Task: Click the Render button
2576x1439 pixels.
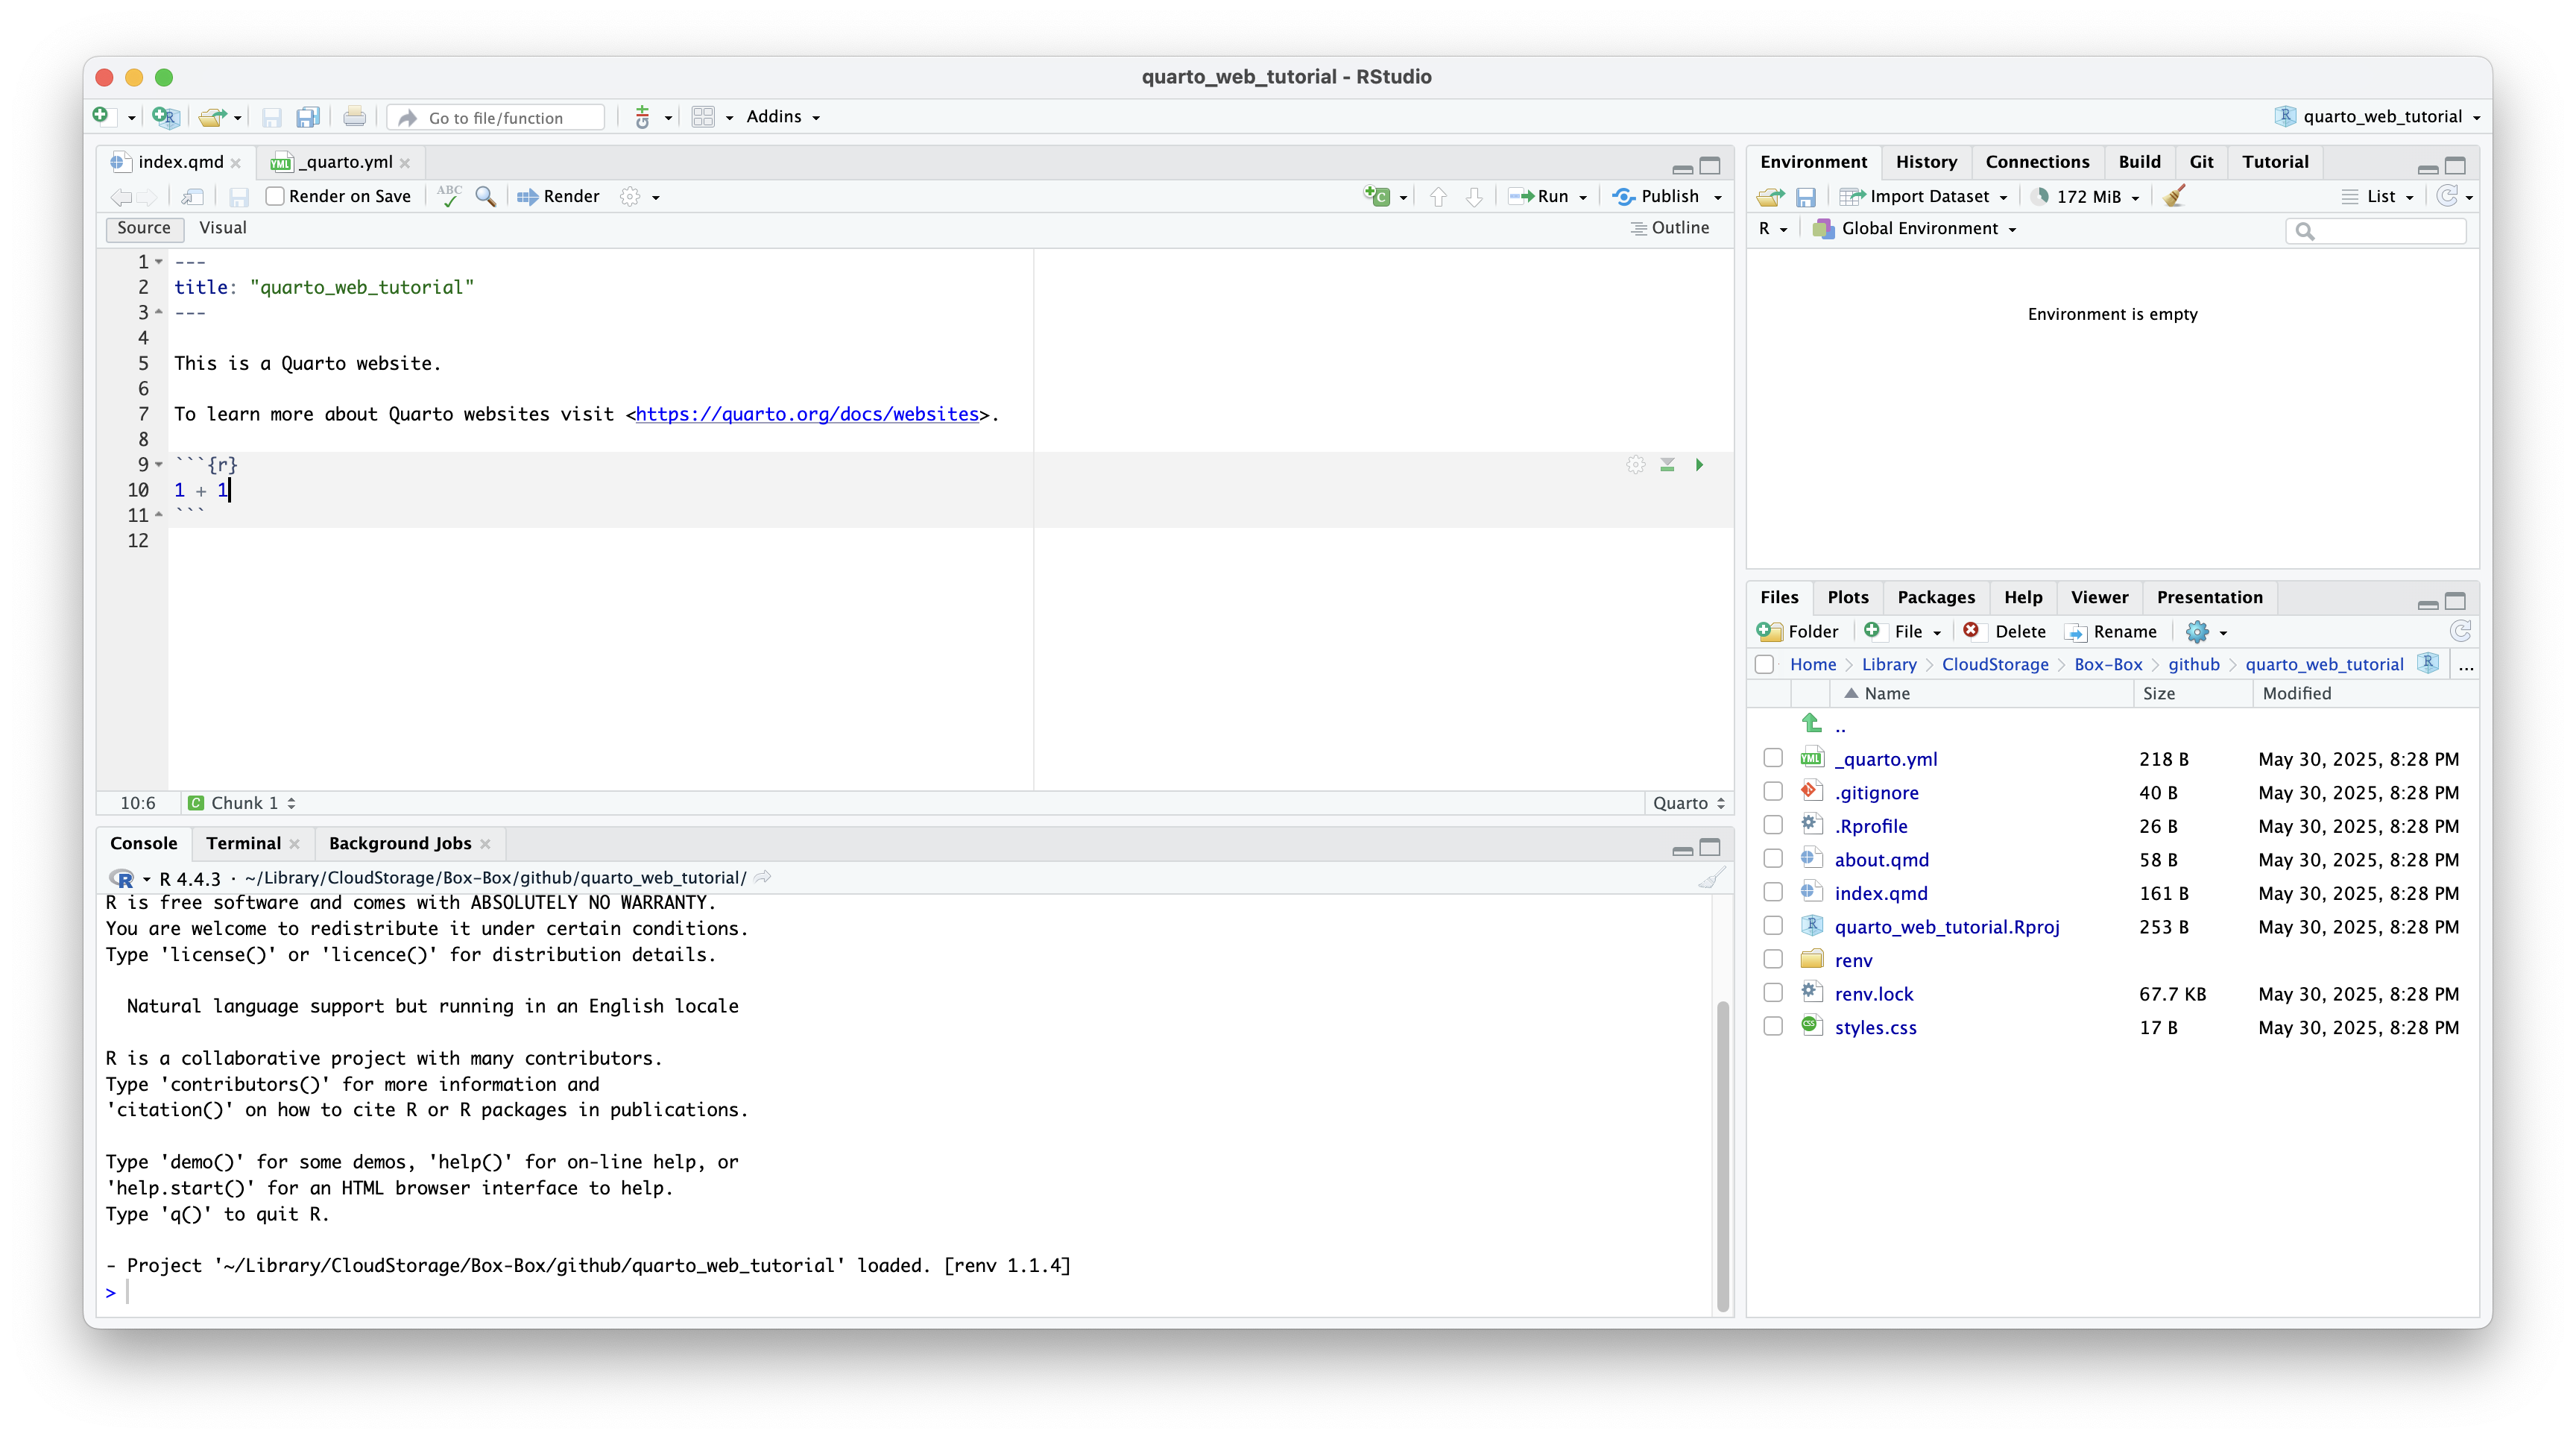Action: coord(558,196)
